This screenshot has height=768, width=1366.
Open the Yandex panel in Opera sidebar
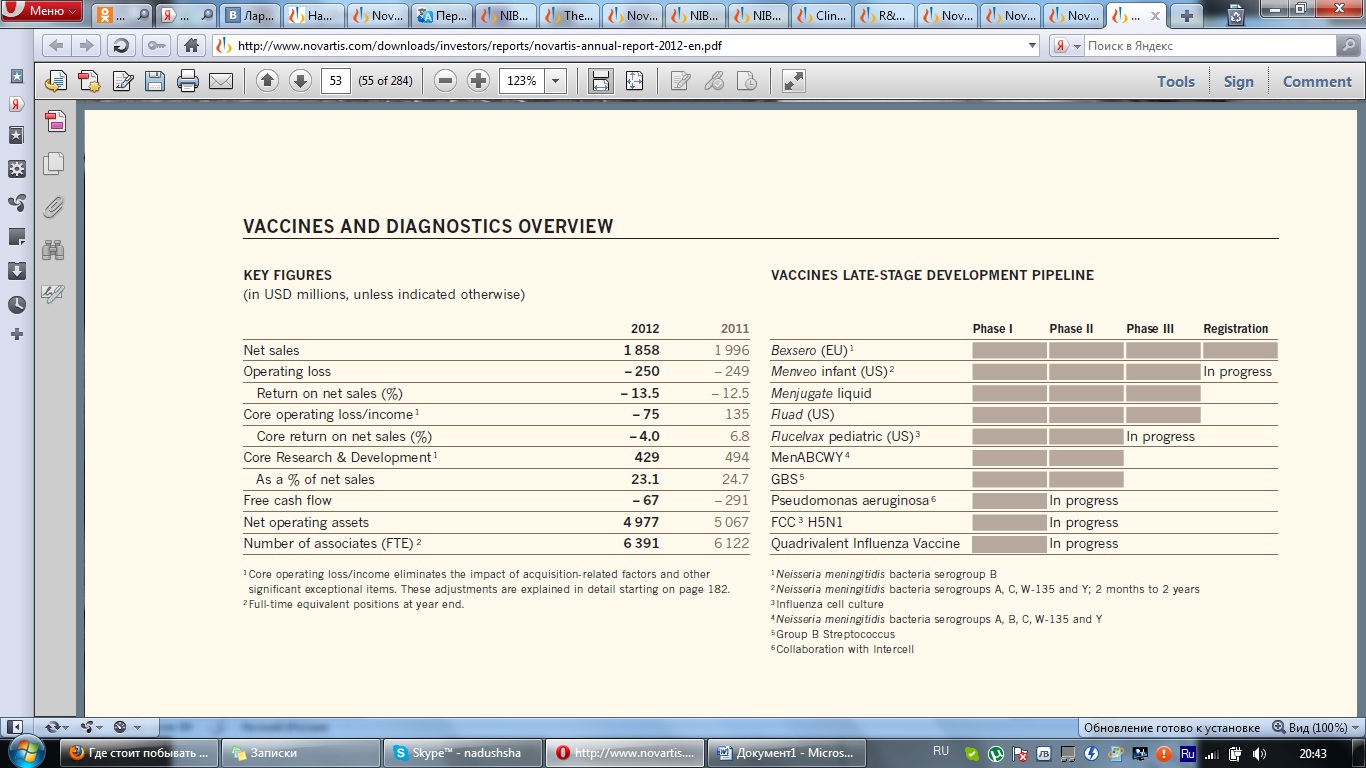pyautogui.click(x=17, y=104)
